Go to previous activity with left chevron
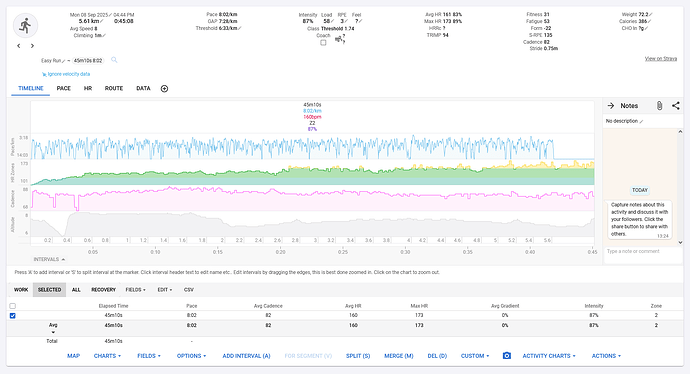Screen dimensions: 690x374 pos(18,46)
